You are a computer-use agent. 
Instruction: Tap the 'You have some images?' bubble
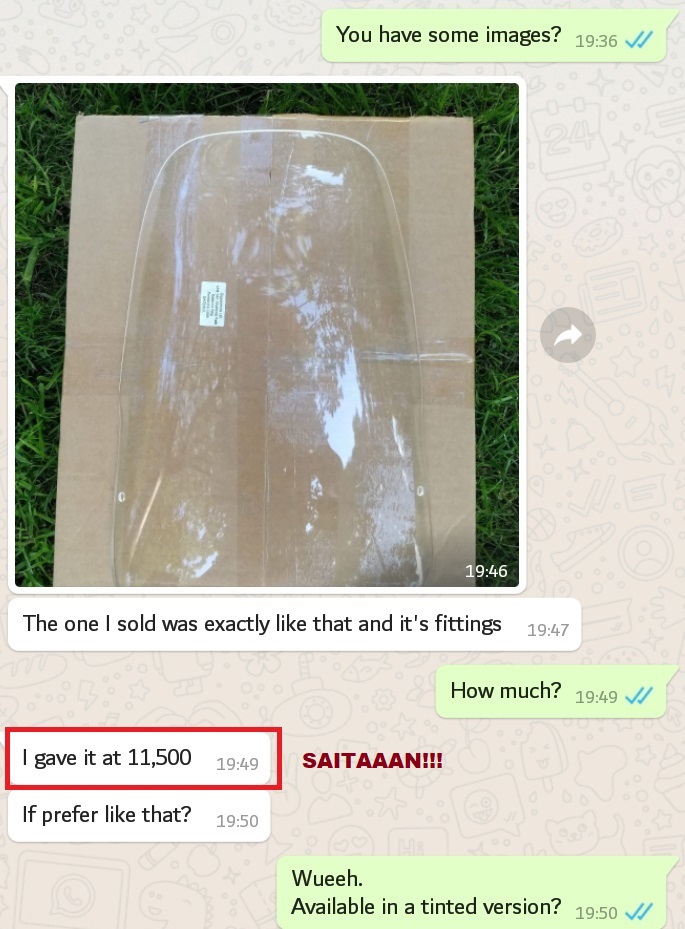tap(494, 36)
